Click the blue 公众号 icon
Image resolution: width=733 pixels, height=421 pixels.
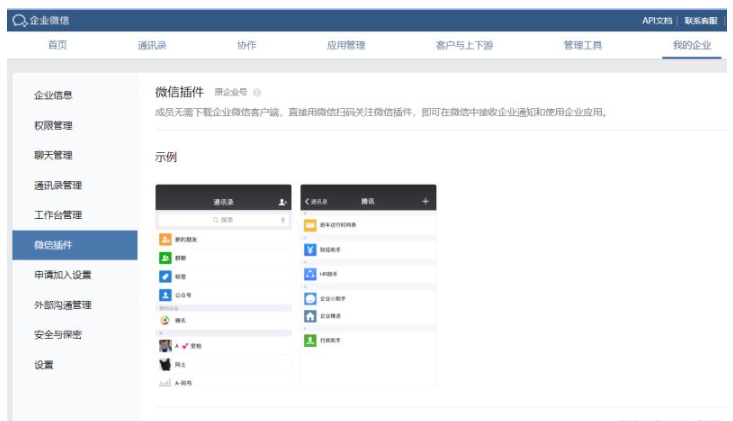pos(165,295)
